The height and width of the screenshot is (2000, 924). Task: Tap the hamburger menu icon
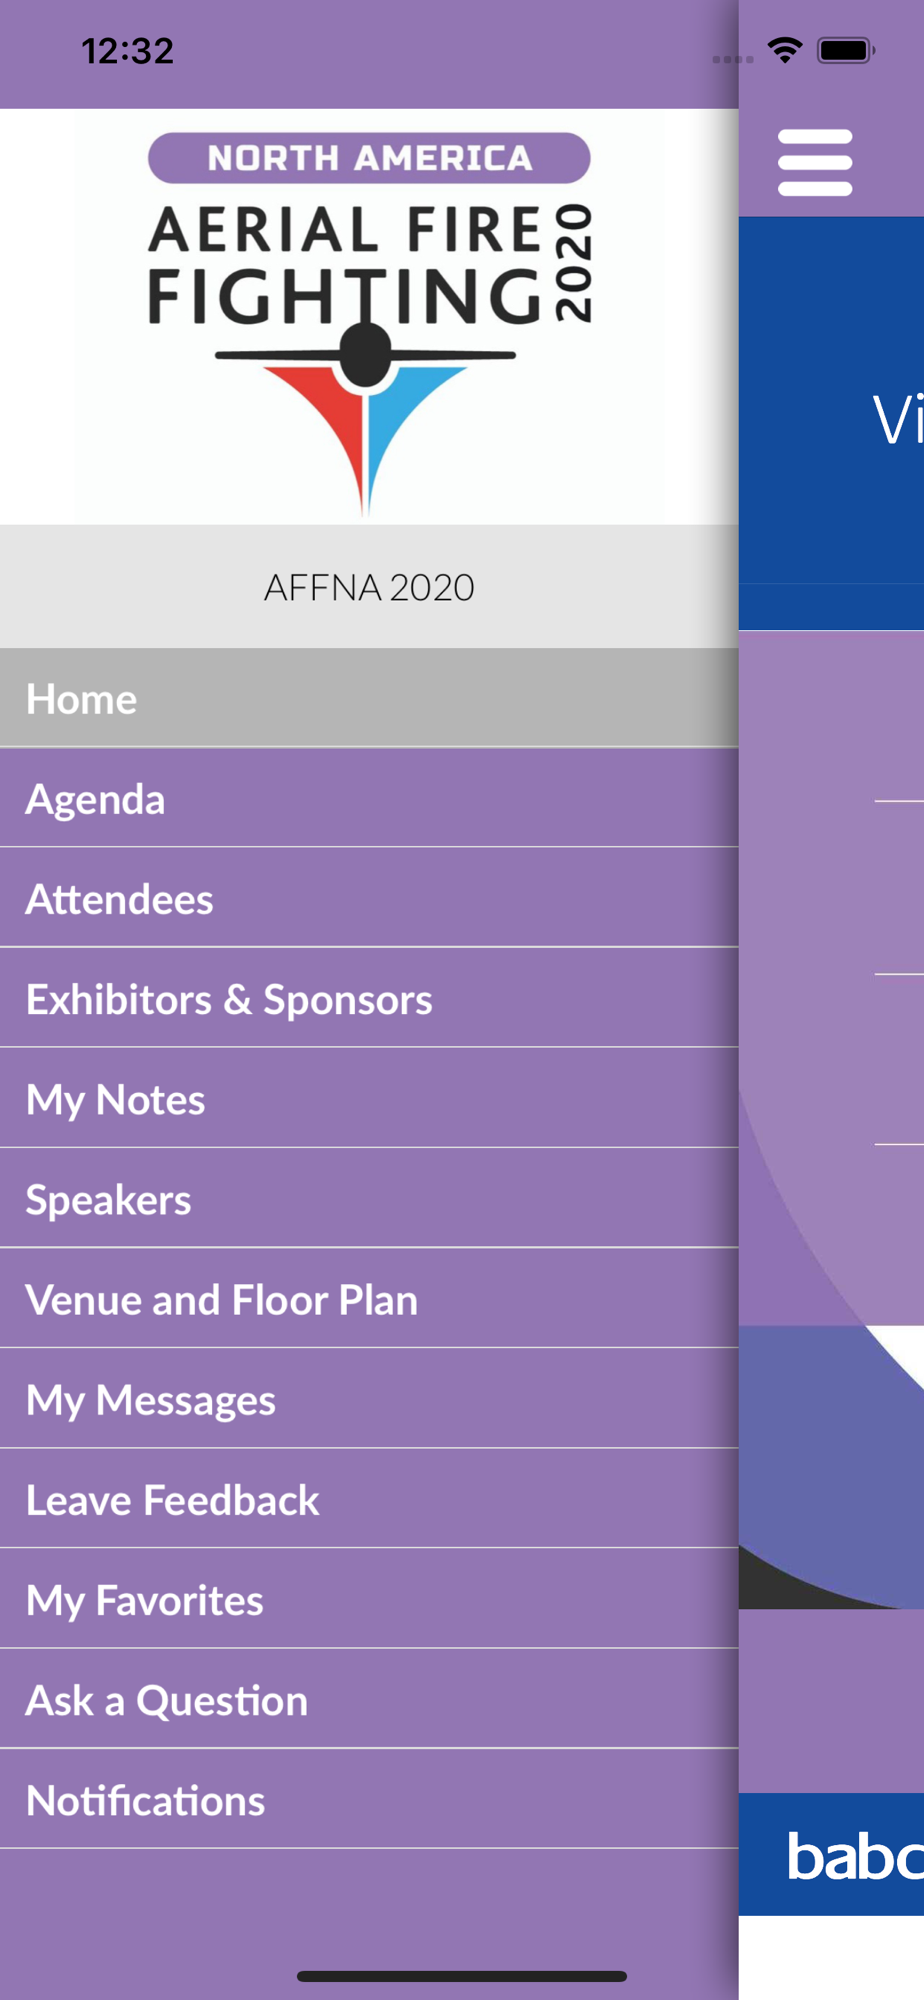[815, 162]
